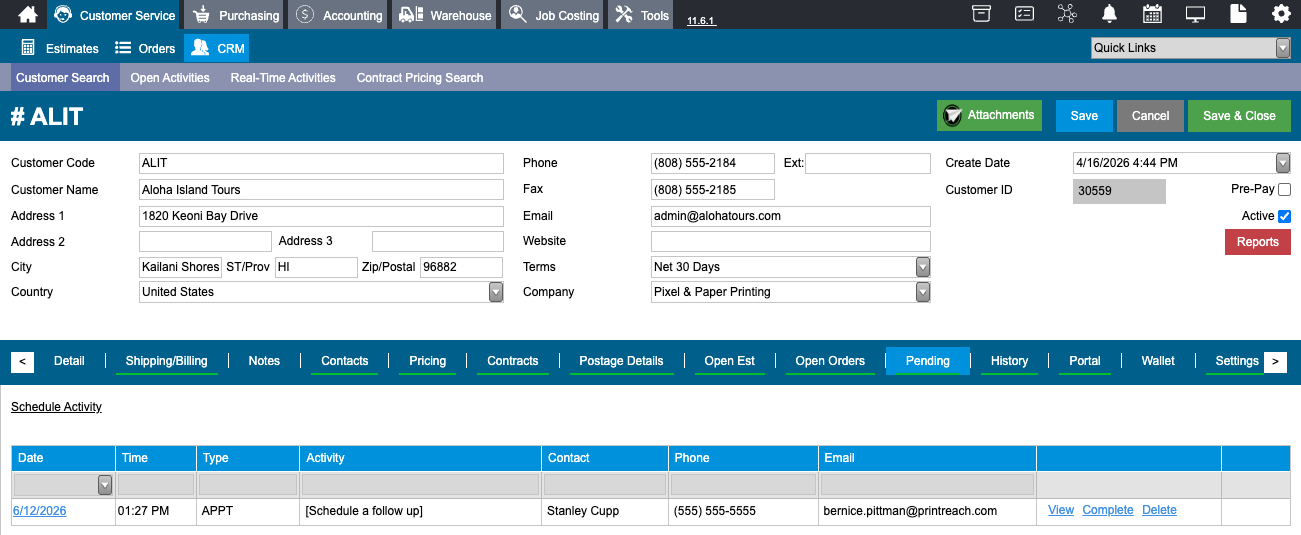Click the archive box icon in top bar
The image size is (1301, 535).
point(982,14)
